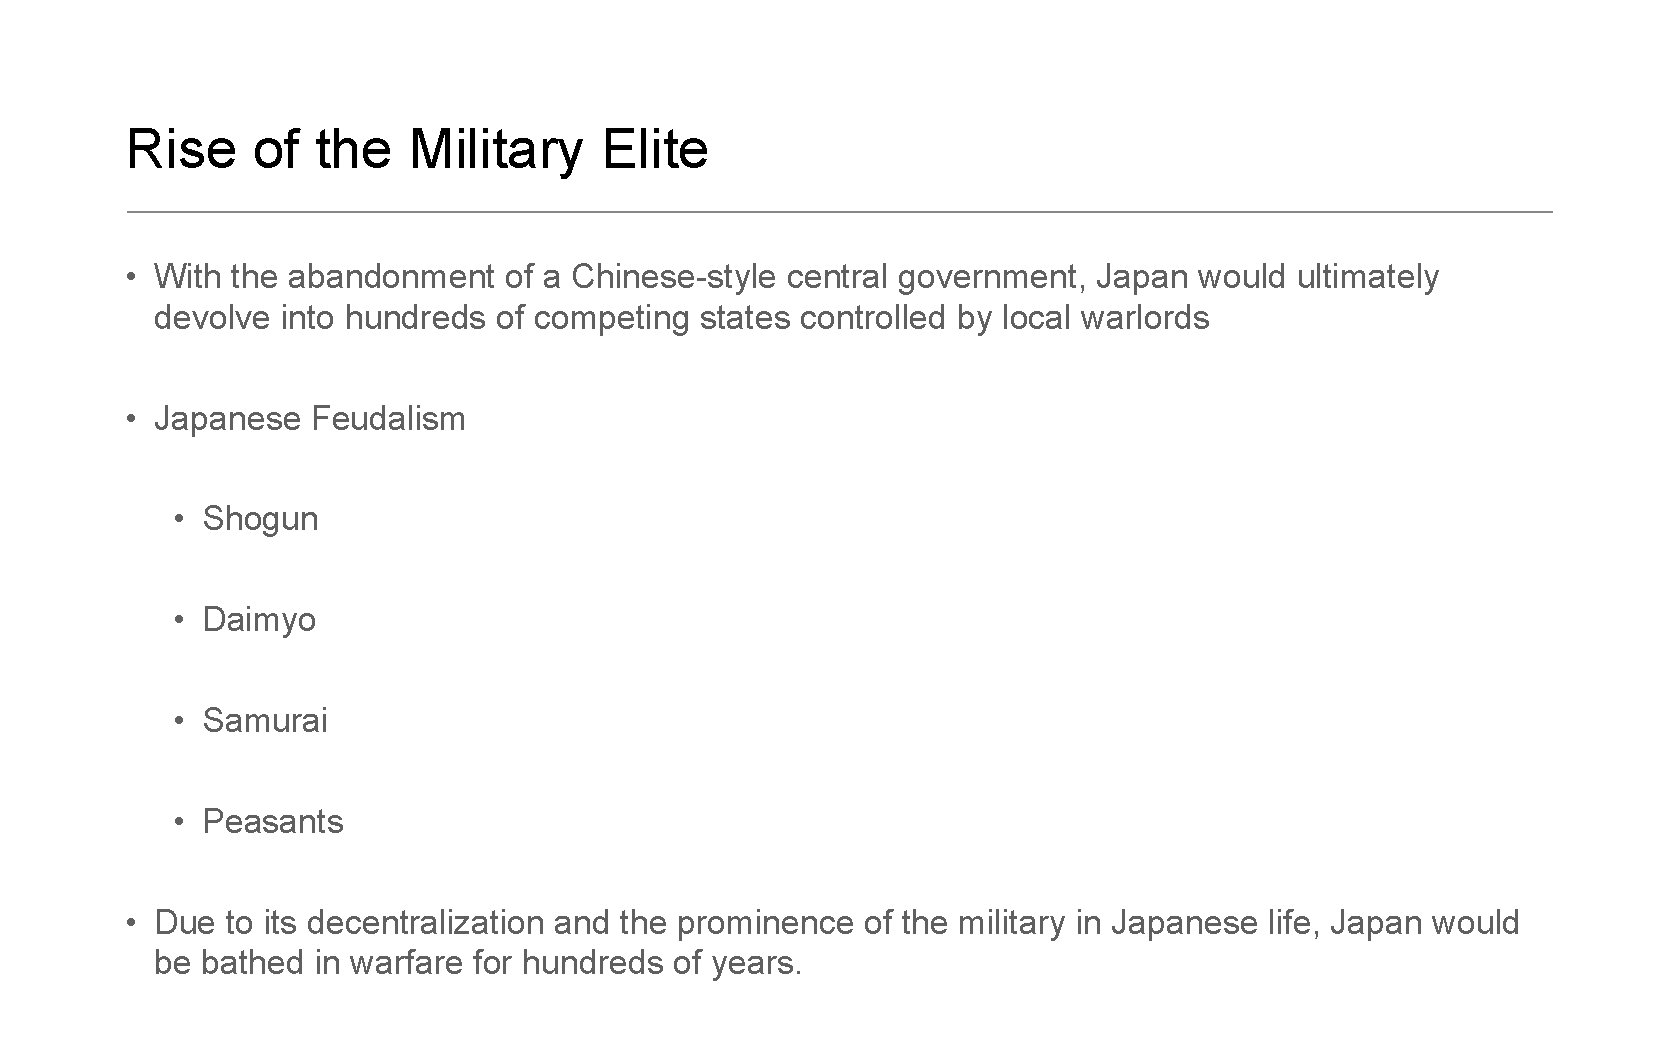Screen dimensions: 1680x1050
Task: Click the slide title 'Rise of the Military Elite'
Action: point(417,149)
